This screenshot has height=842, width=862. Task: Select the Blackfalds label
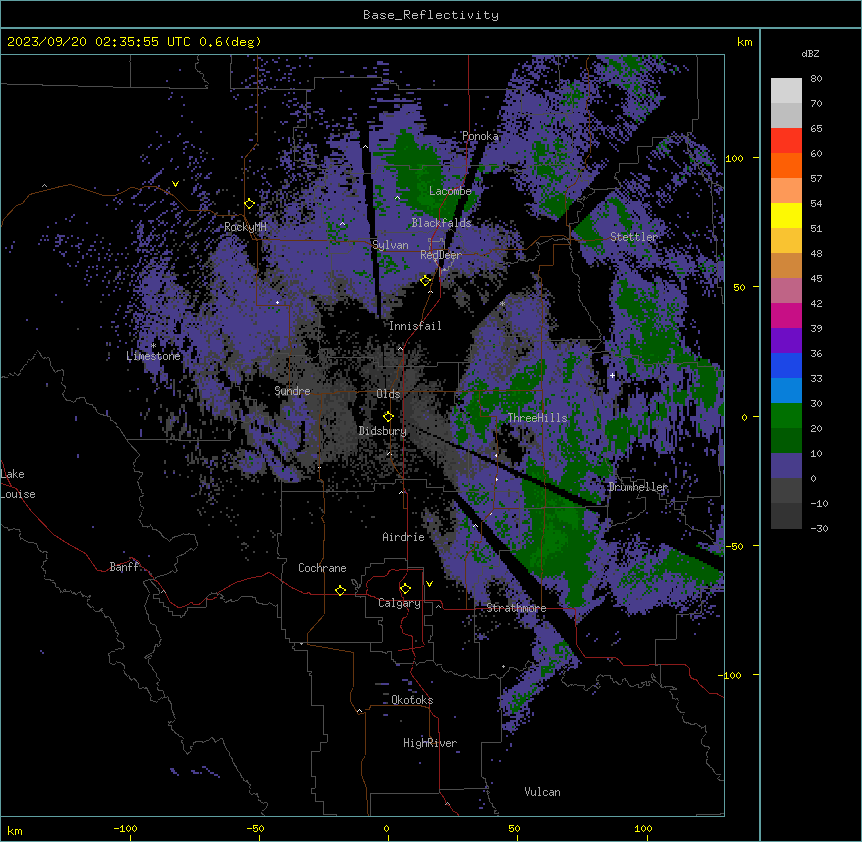pyautogui.click(x=441, y=223)
